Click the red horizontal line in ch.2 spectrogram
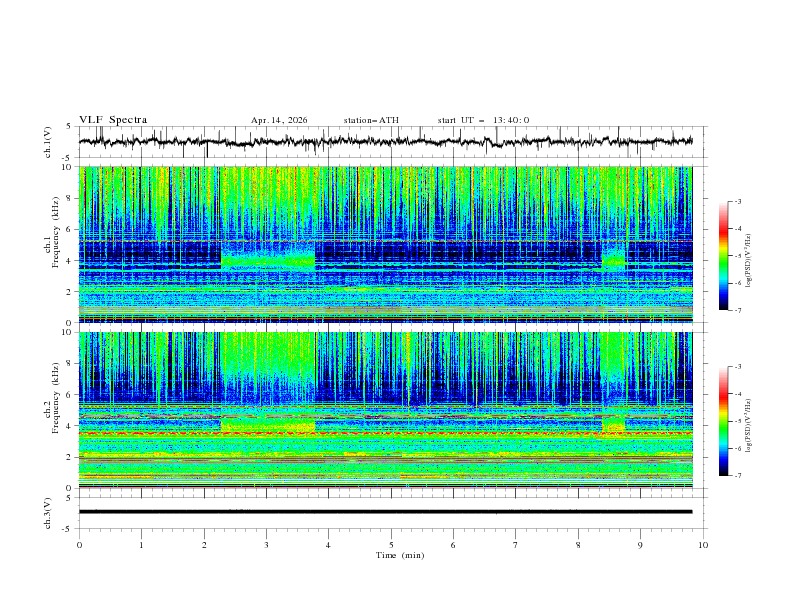 pos(385,434)
